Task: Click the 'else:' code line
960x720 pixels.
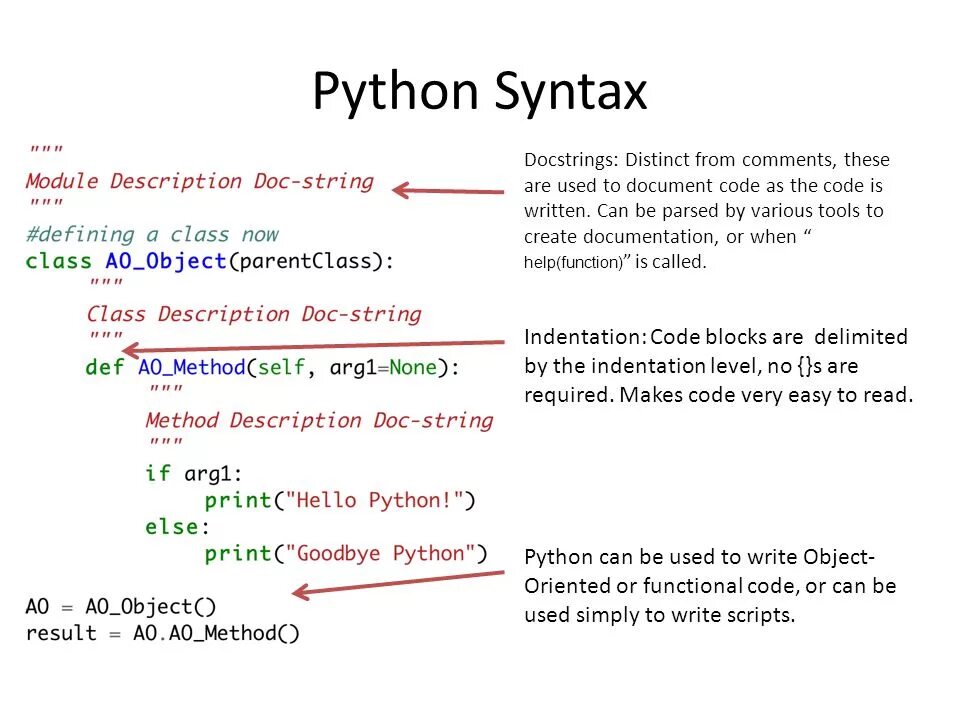Action: click(x=177, y=527)
